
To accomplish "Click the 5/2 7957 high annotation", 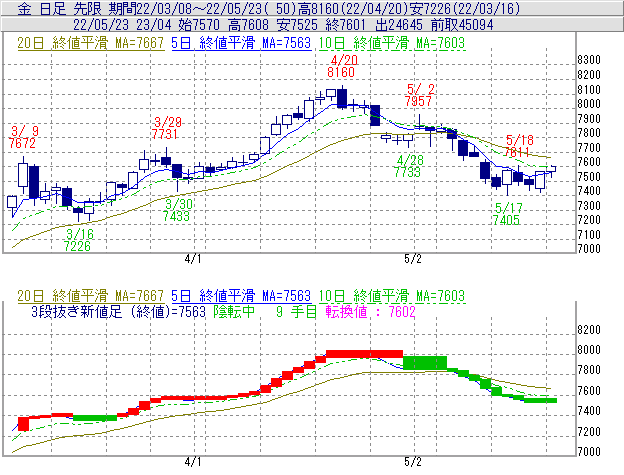I will point(419,95).
